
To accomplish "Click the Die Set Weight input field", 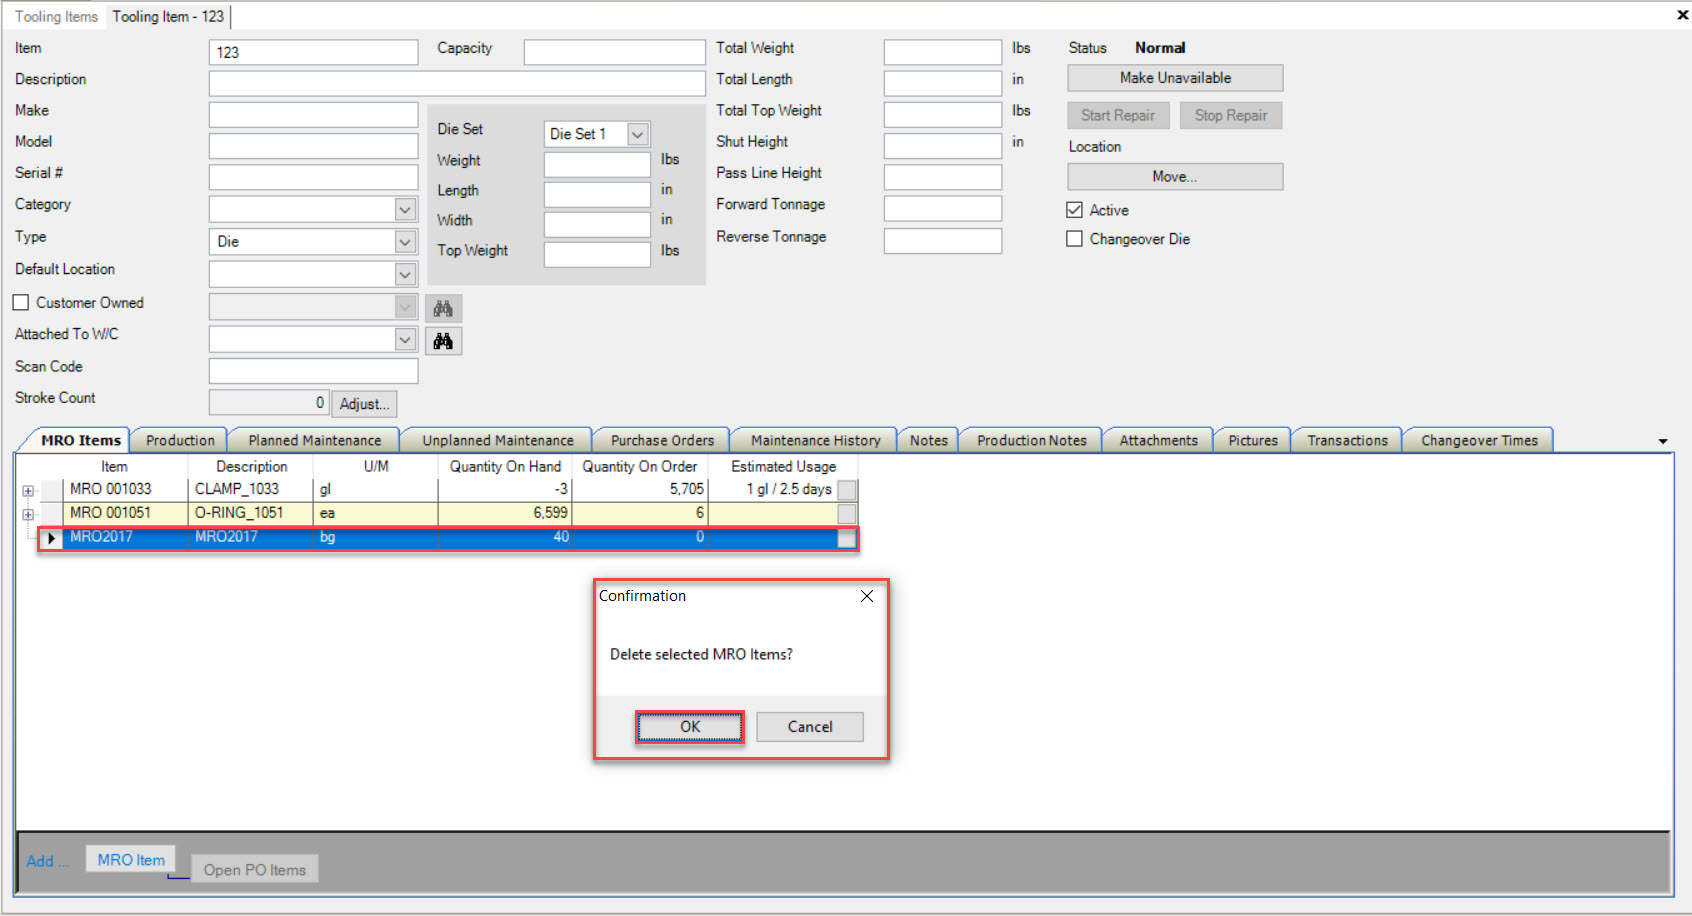I will click(597, 165).
